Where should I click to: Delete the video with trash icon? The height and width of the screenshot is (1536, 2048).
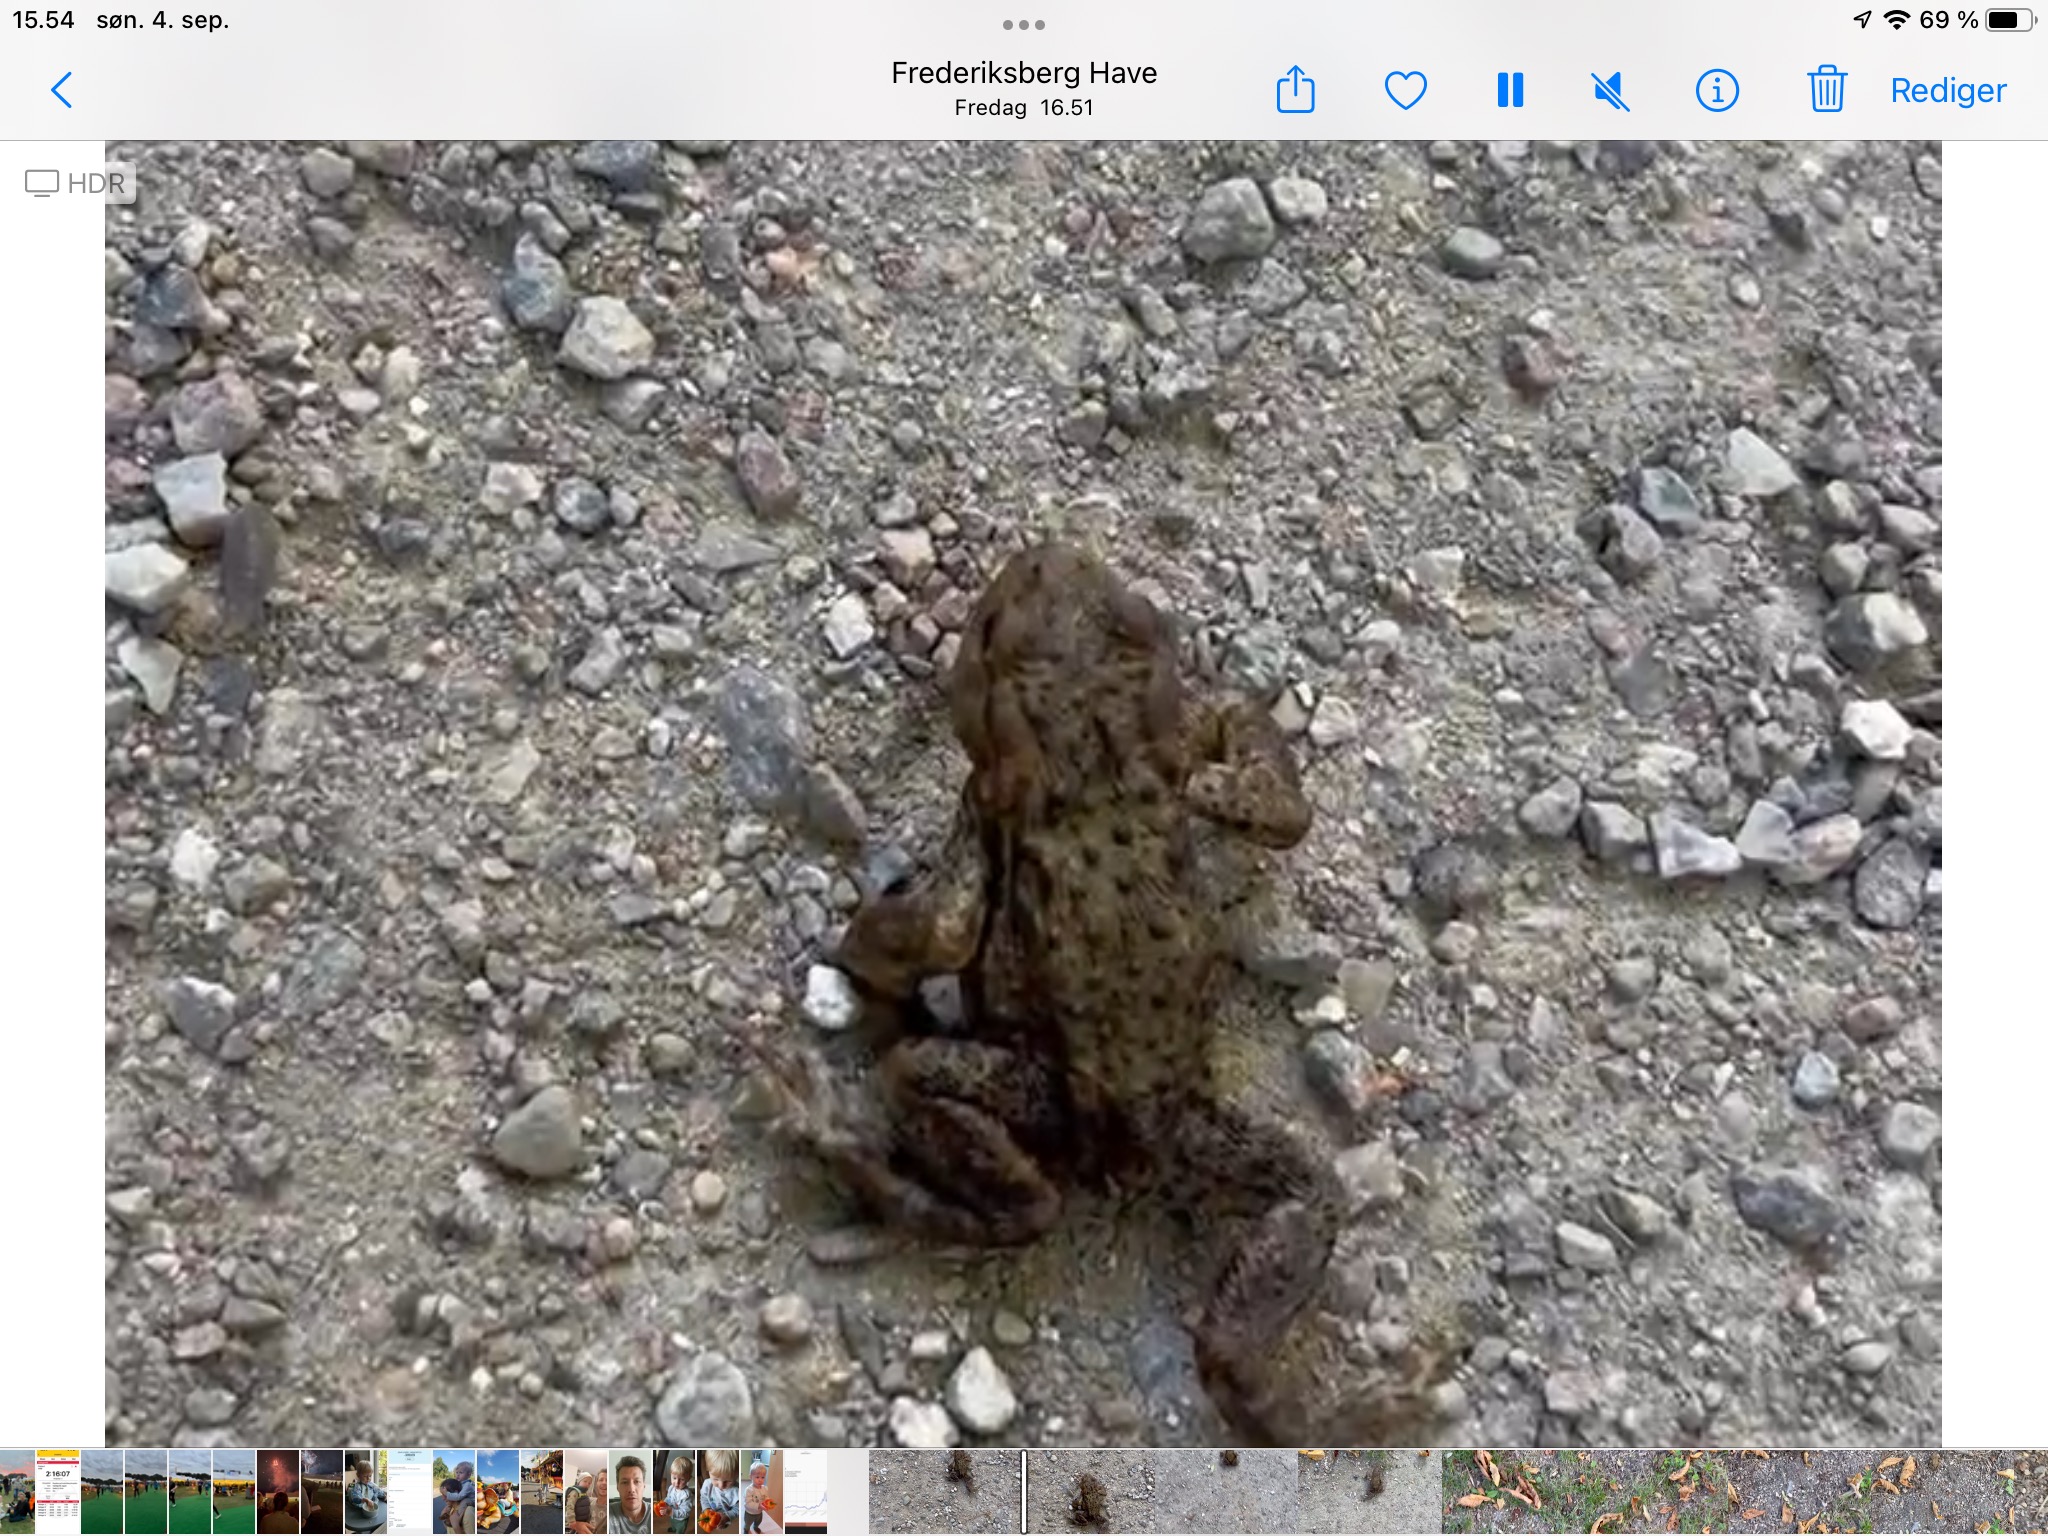(1826, 90)
